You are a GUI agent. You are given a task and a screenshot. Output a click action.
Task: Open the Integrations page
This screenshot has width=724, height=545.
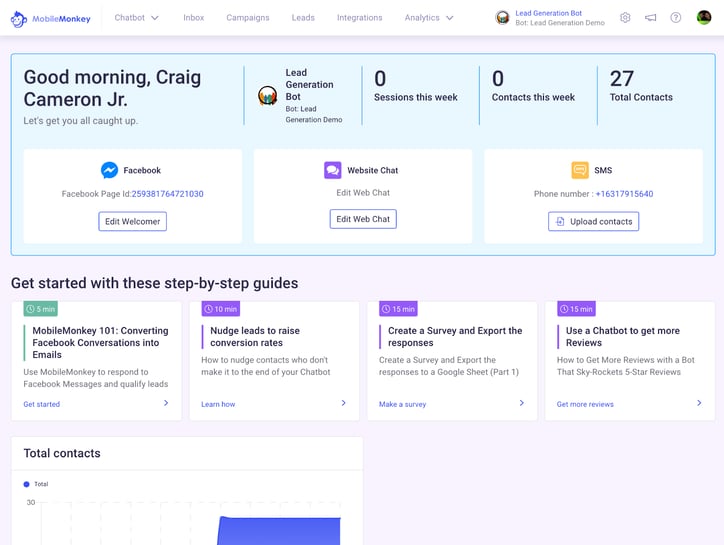click(x=360, y=18)
